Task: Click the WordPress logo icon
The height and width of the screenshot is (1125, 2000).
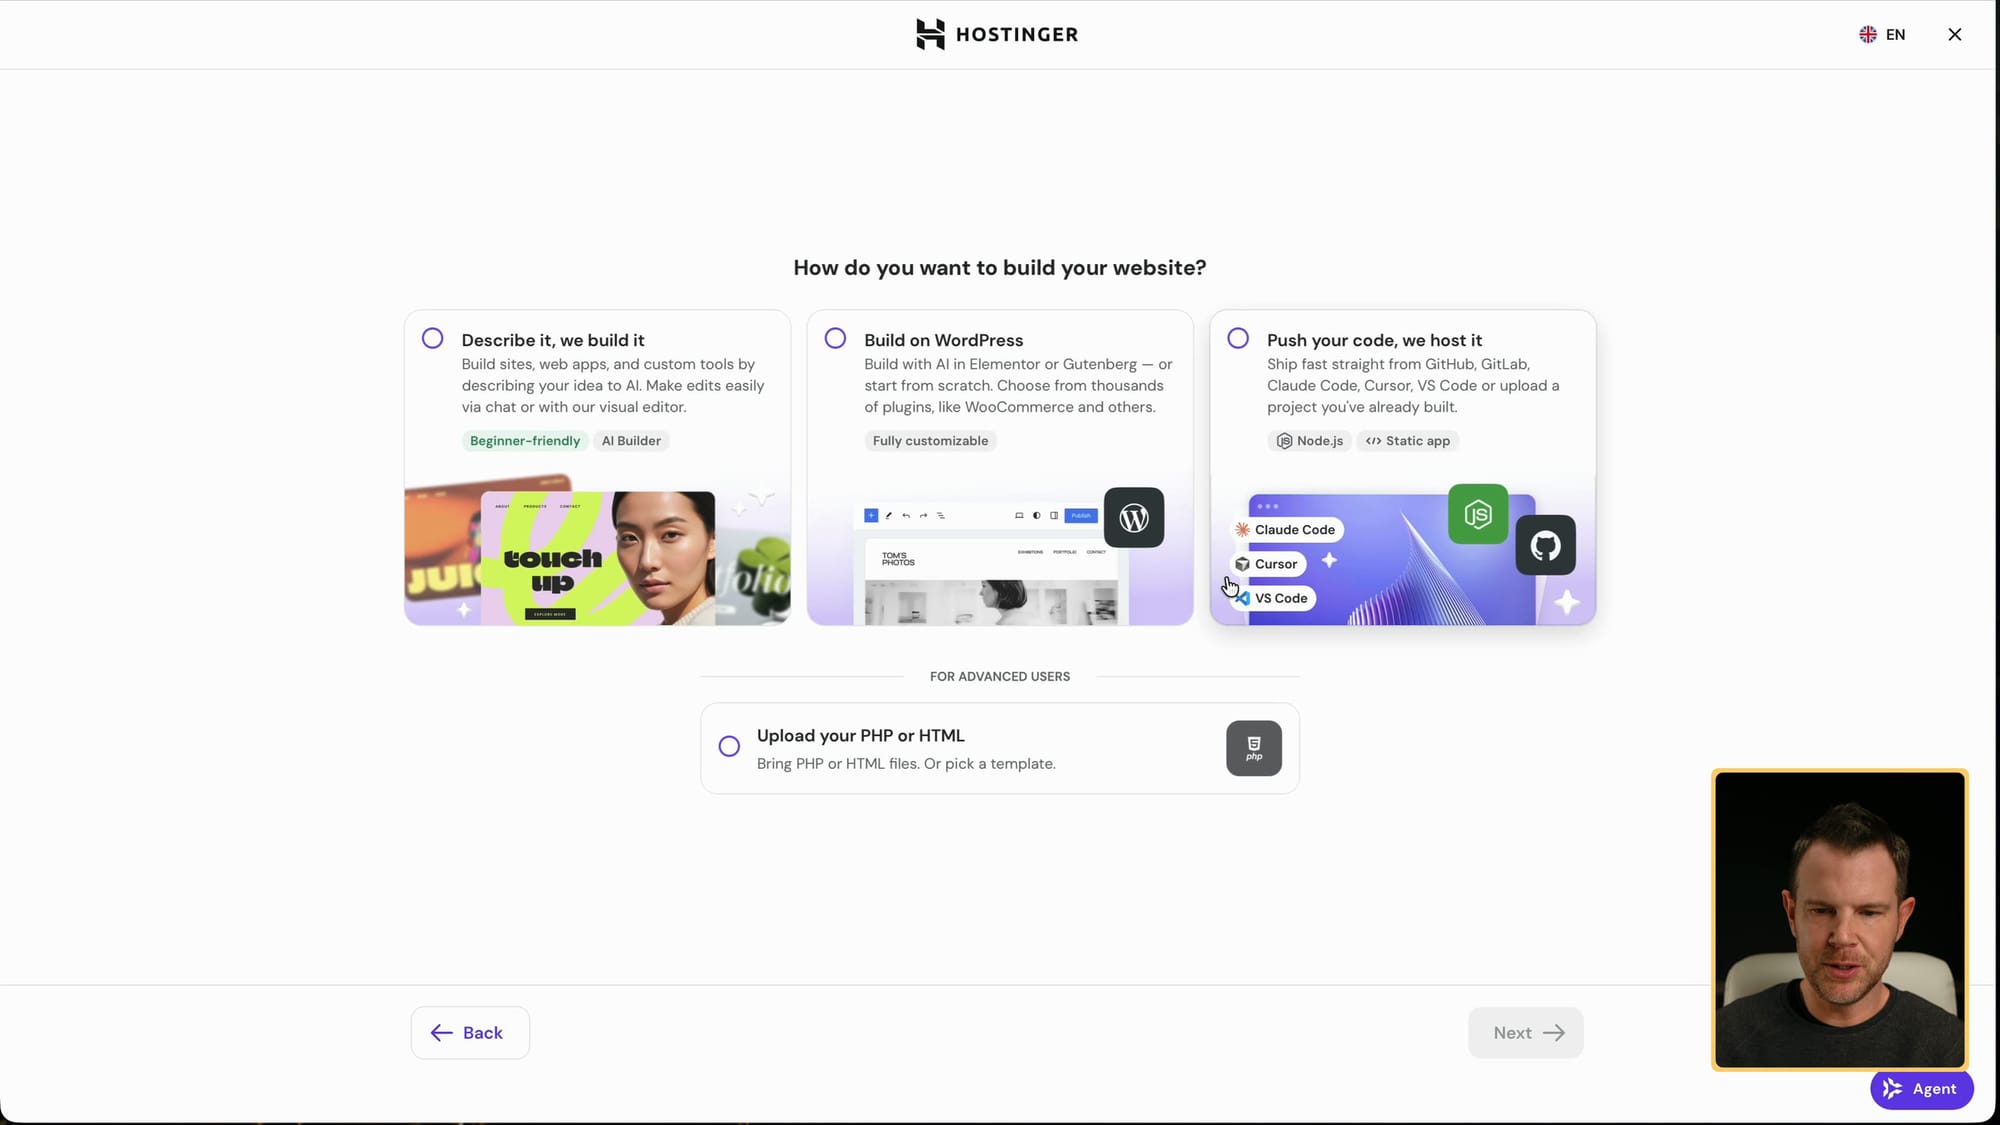Action: point(1134,517)
